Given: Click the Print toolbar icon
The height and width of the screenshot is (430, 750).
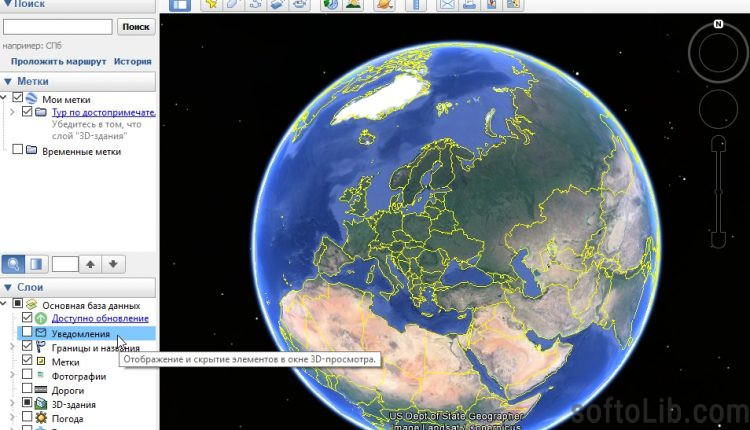Looking at the screenshot, I should tap(469, 5).
